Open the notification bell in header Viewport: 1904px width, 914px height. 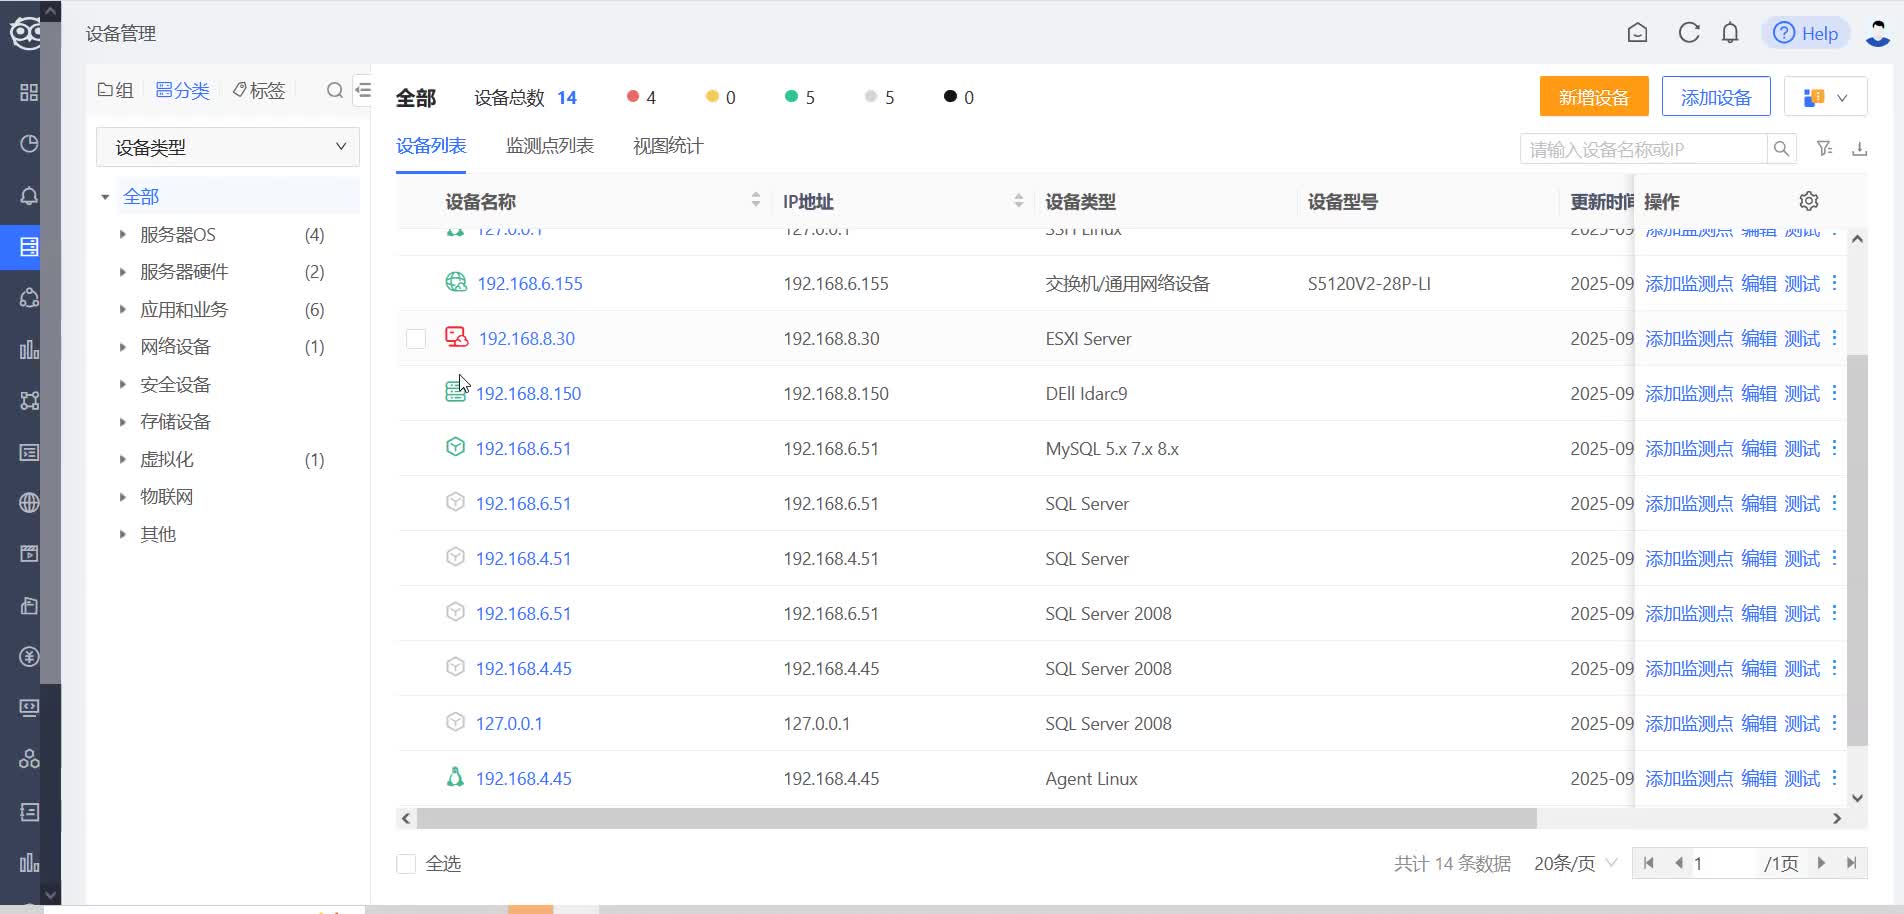[1730, 33]
